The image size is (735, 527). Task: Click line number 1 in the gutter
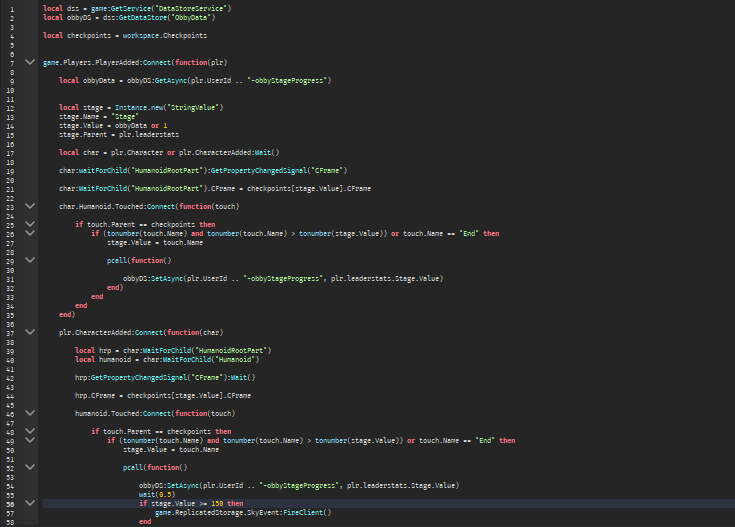(12, 8)
